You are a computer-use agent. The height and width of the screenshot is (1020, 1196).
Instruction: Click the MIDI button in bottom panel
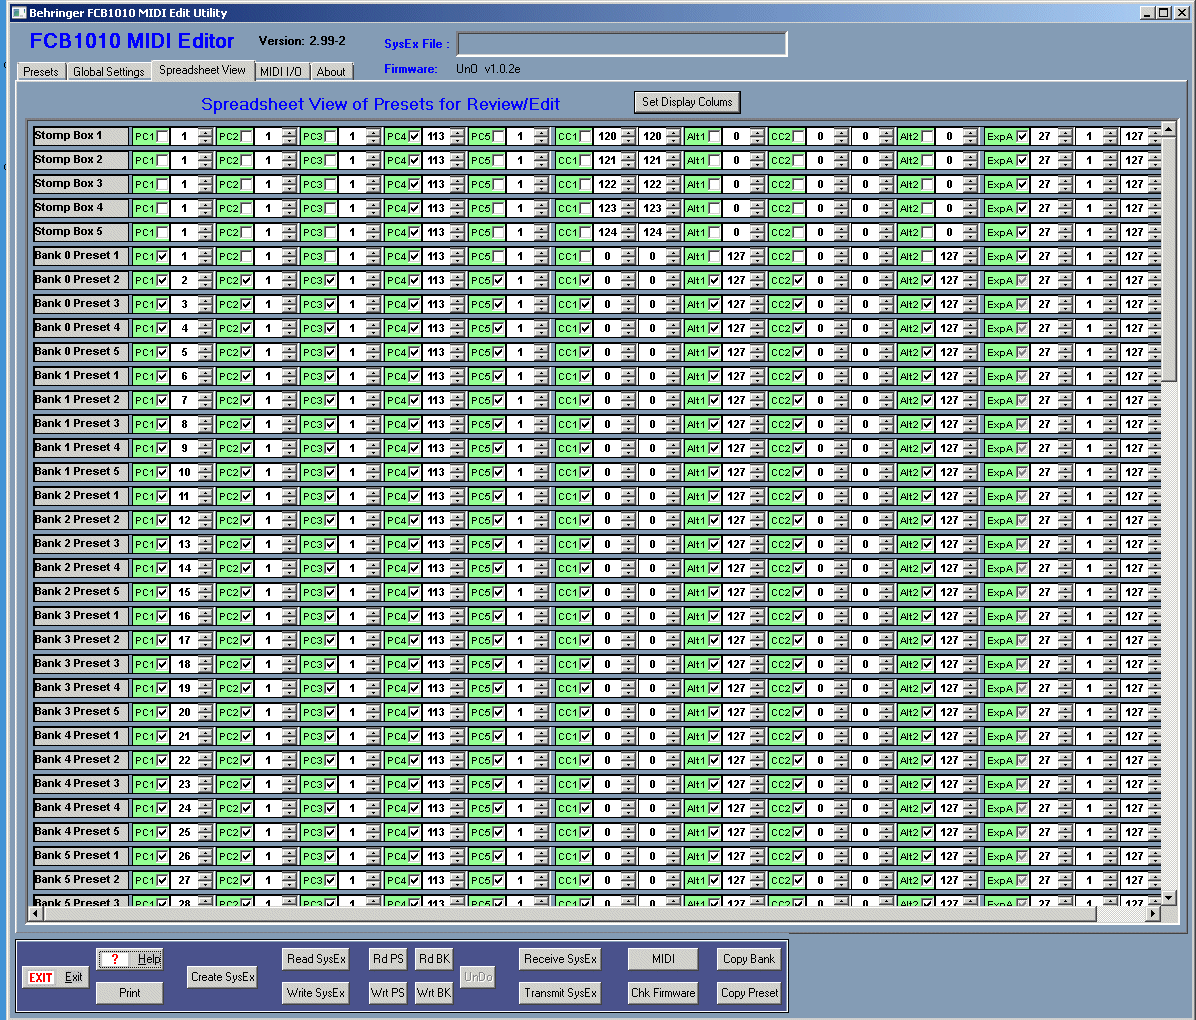[x=663, y=959]
